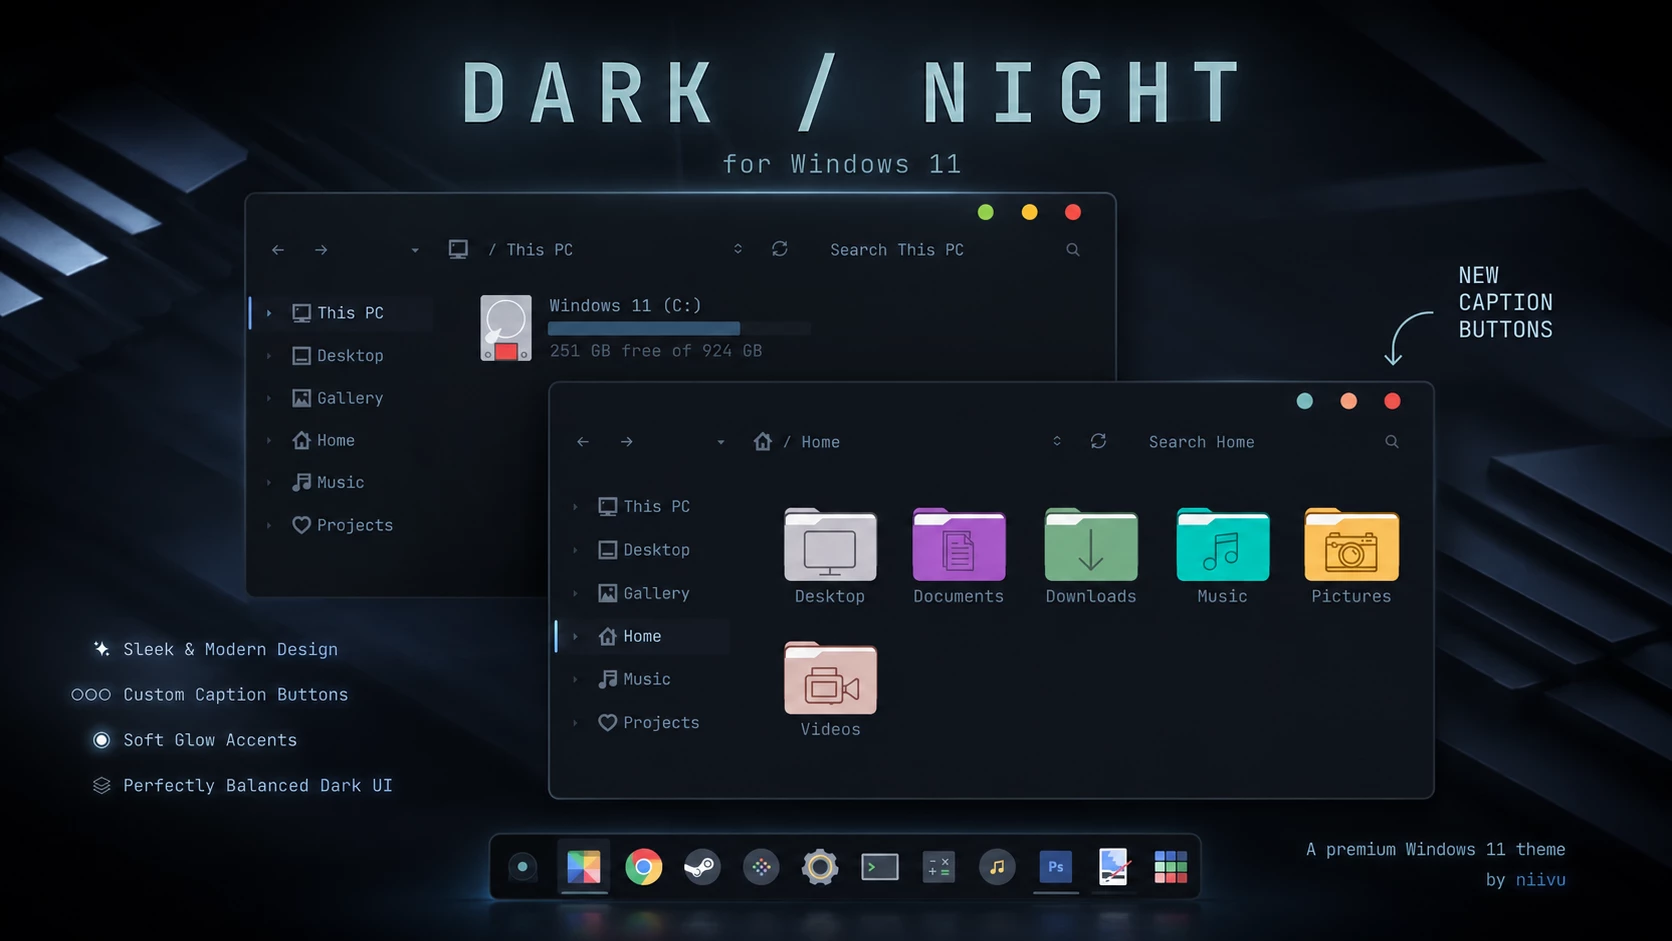1672x941 pixels.
Task: Open the green Downloads folder
Action: [1091, 545]
